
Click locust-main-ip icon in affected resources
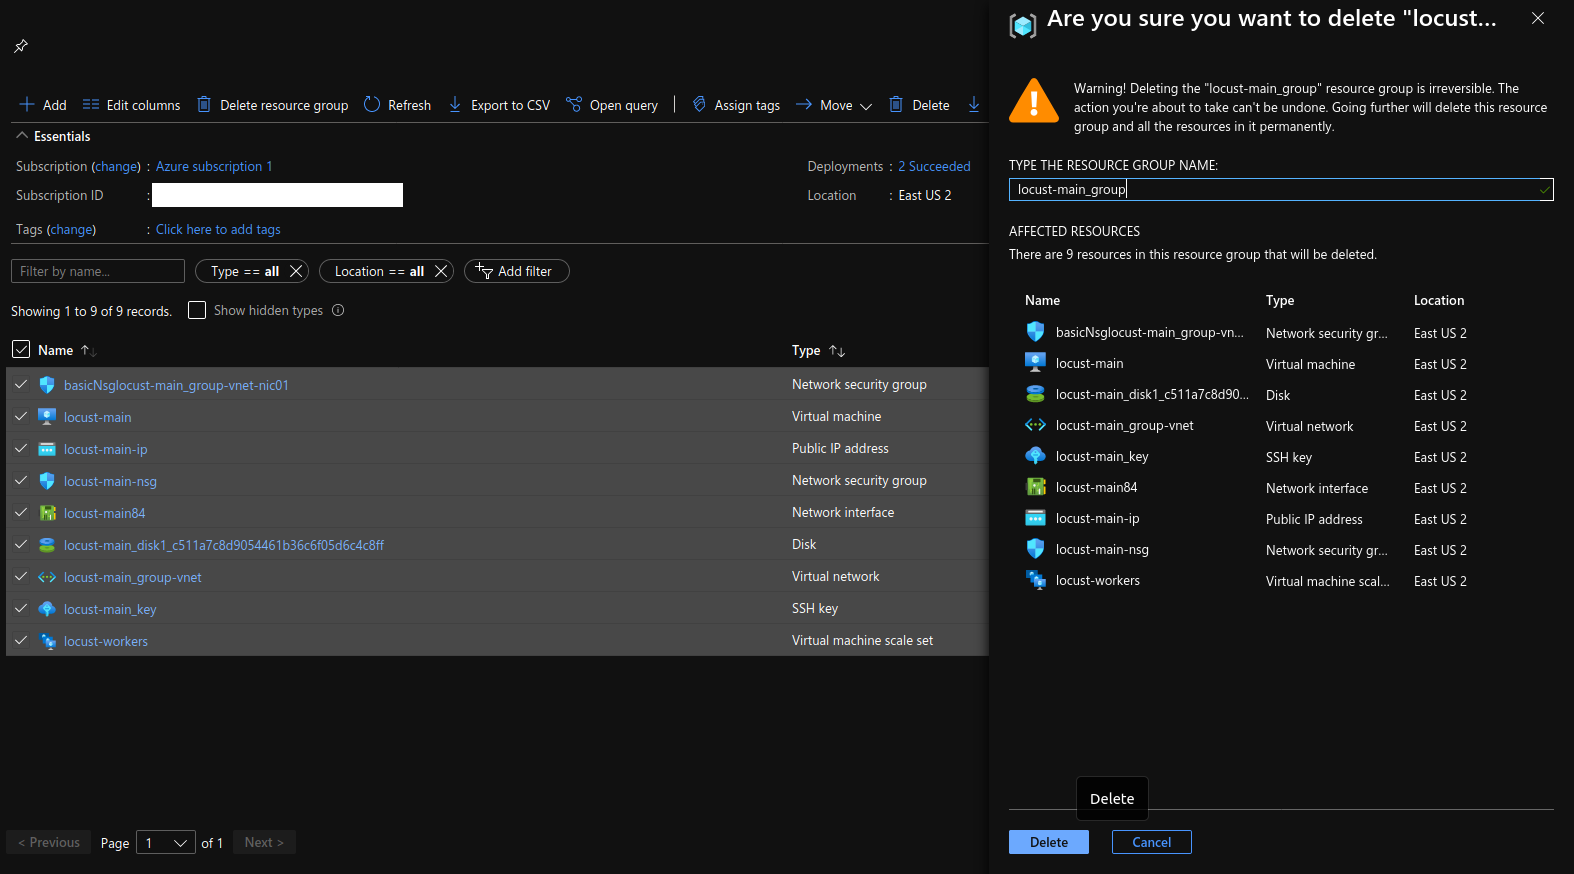click(x=1036, y=518)
